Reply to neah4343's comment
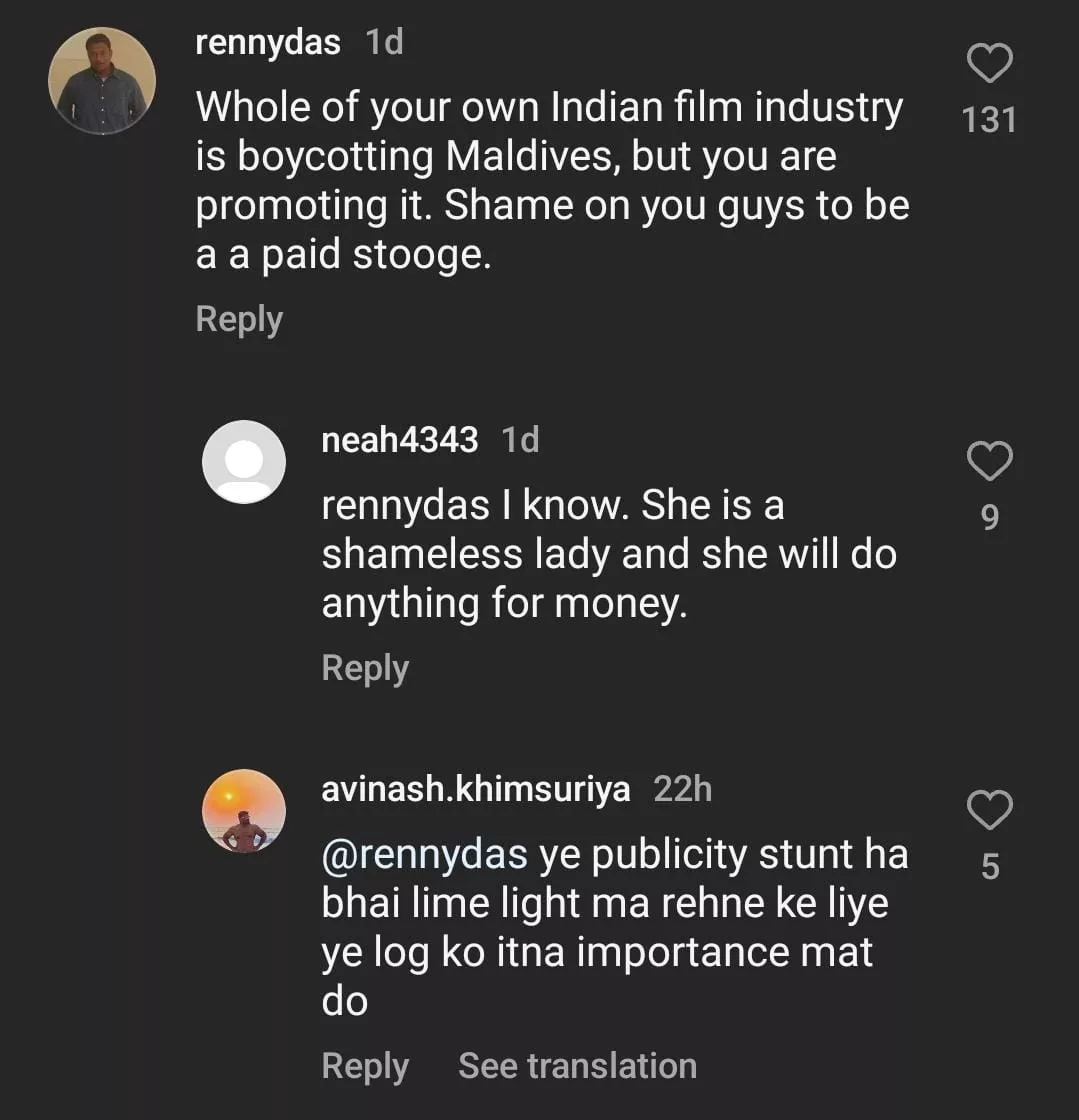1079x1120 pixels. pyautogui.click(x=365, y=668)
